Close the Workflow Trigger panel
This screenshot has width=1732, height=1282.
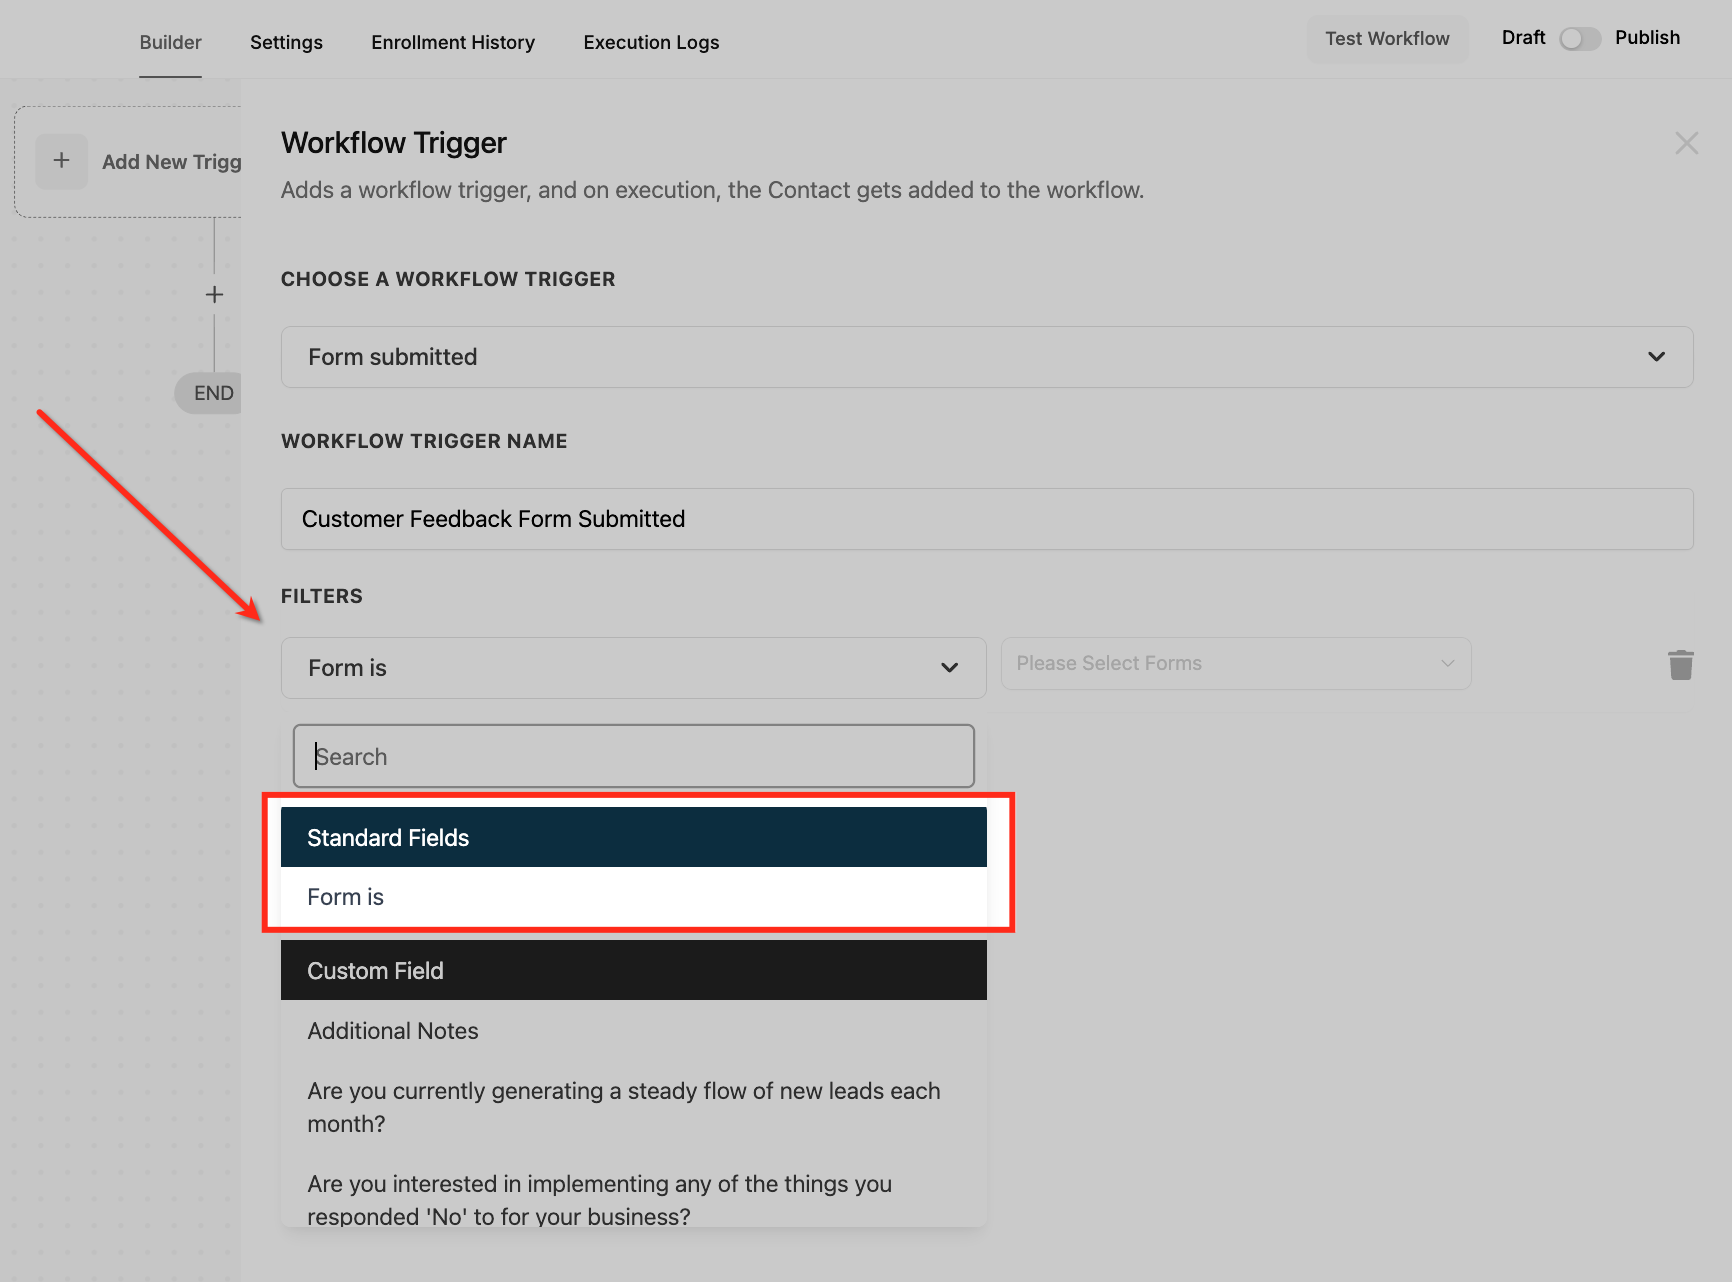click(1687, 143)
